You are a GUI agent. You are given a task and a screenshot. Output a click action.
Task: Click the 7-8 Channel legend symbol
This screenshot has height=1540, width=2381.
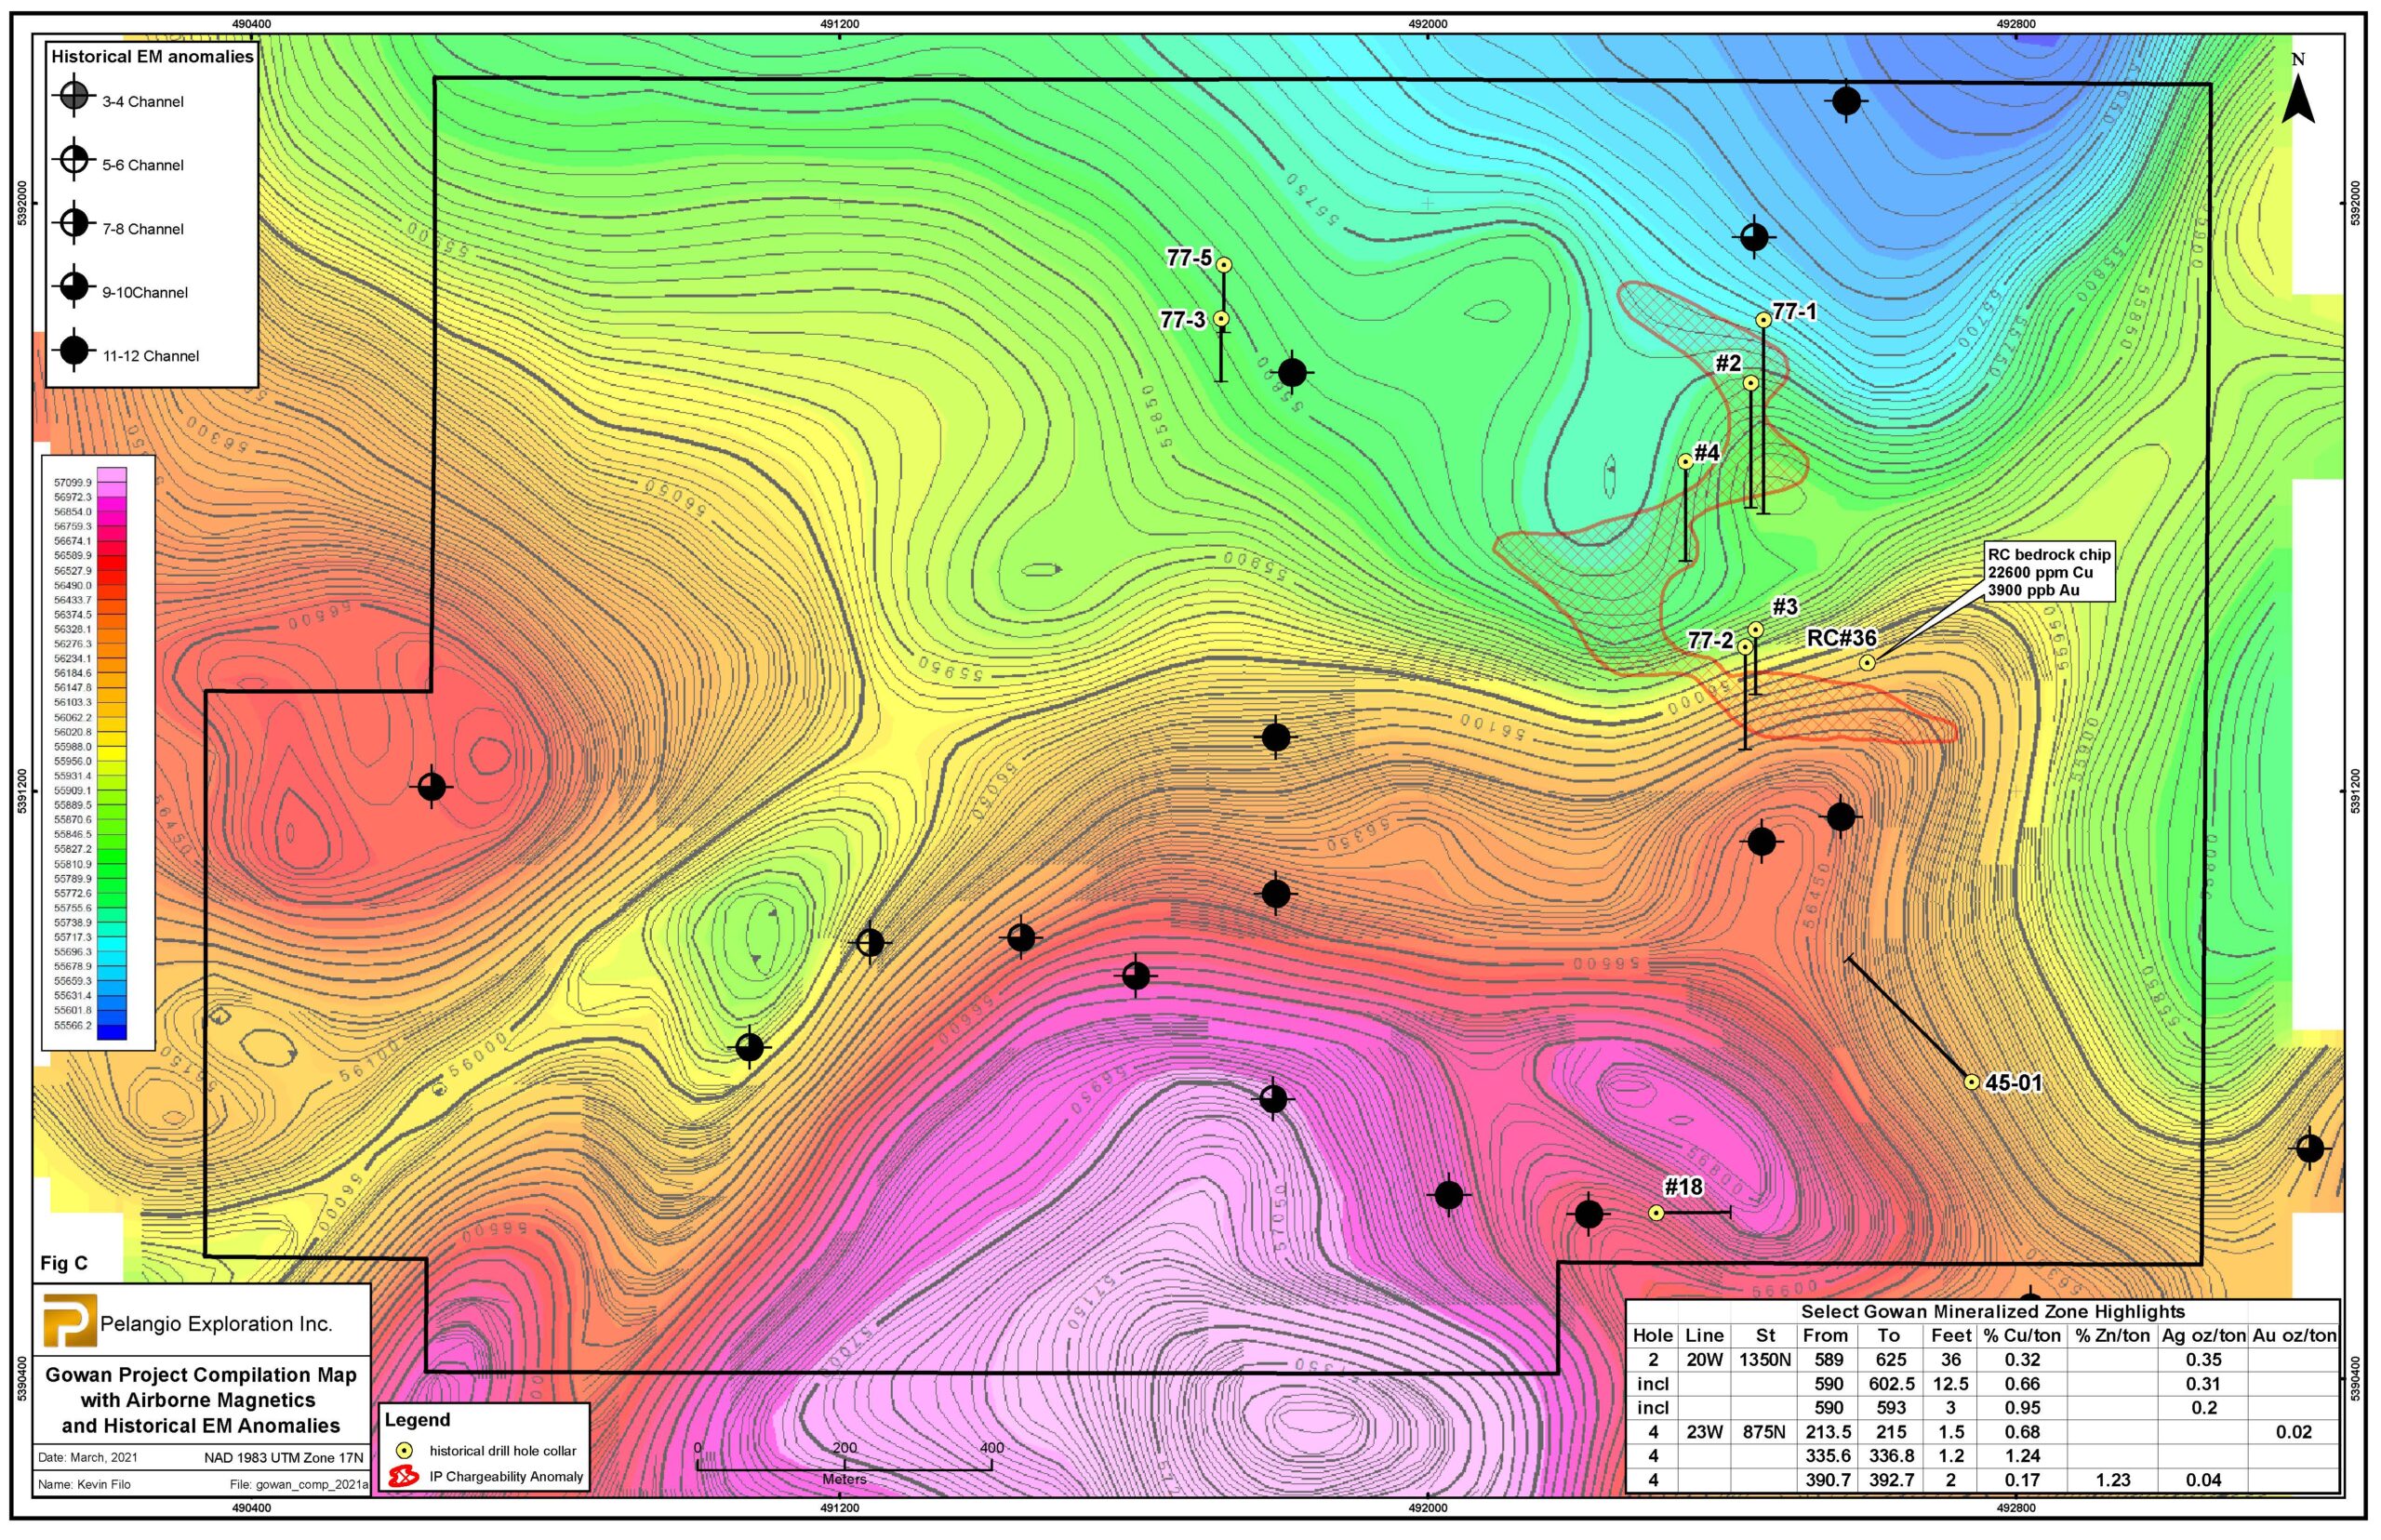click(73, 224)
